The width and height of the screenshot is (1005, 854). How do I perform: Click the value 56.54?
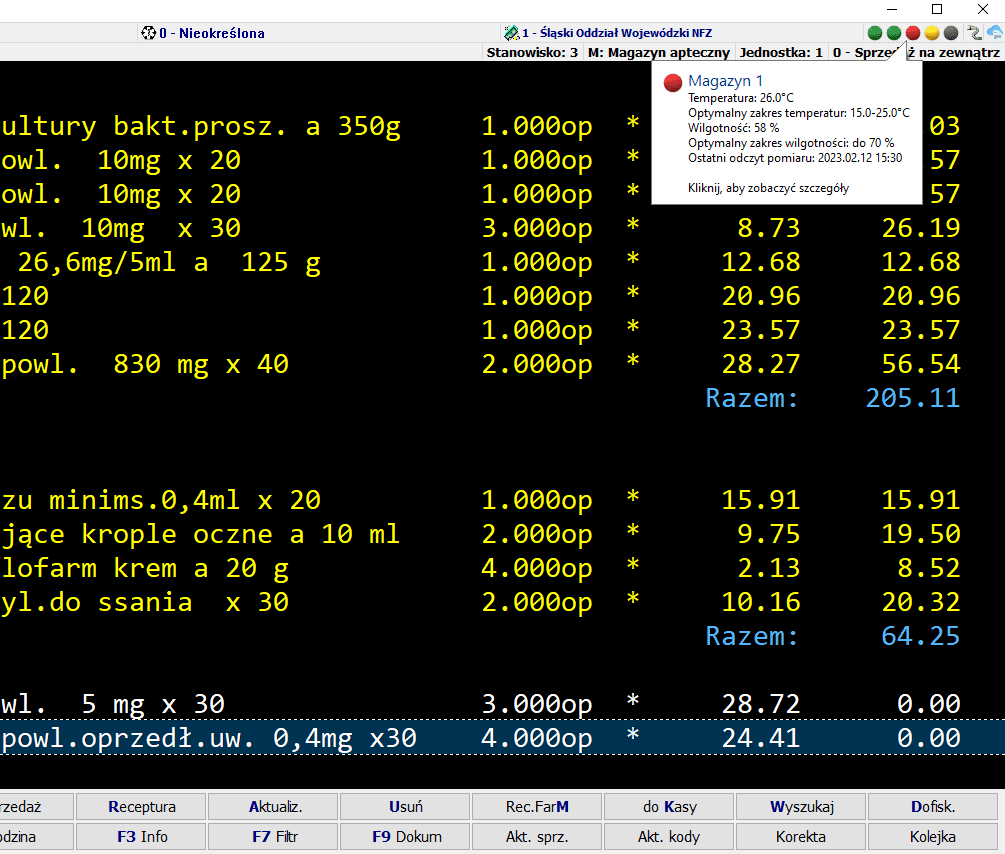[x=921, y=364]
